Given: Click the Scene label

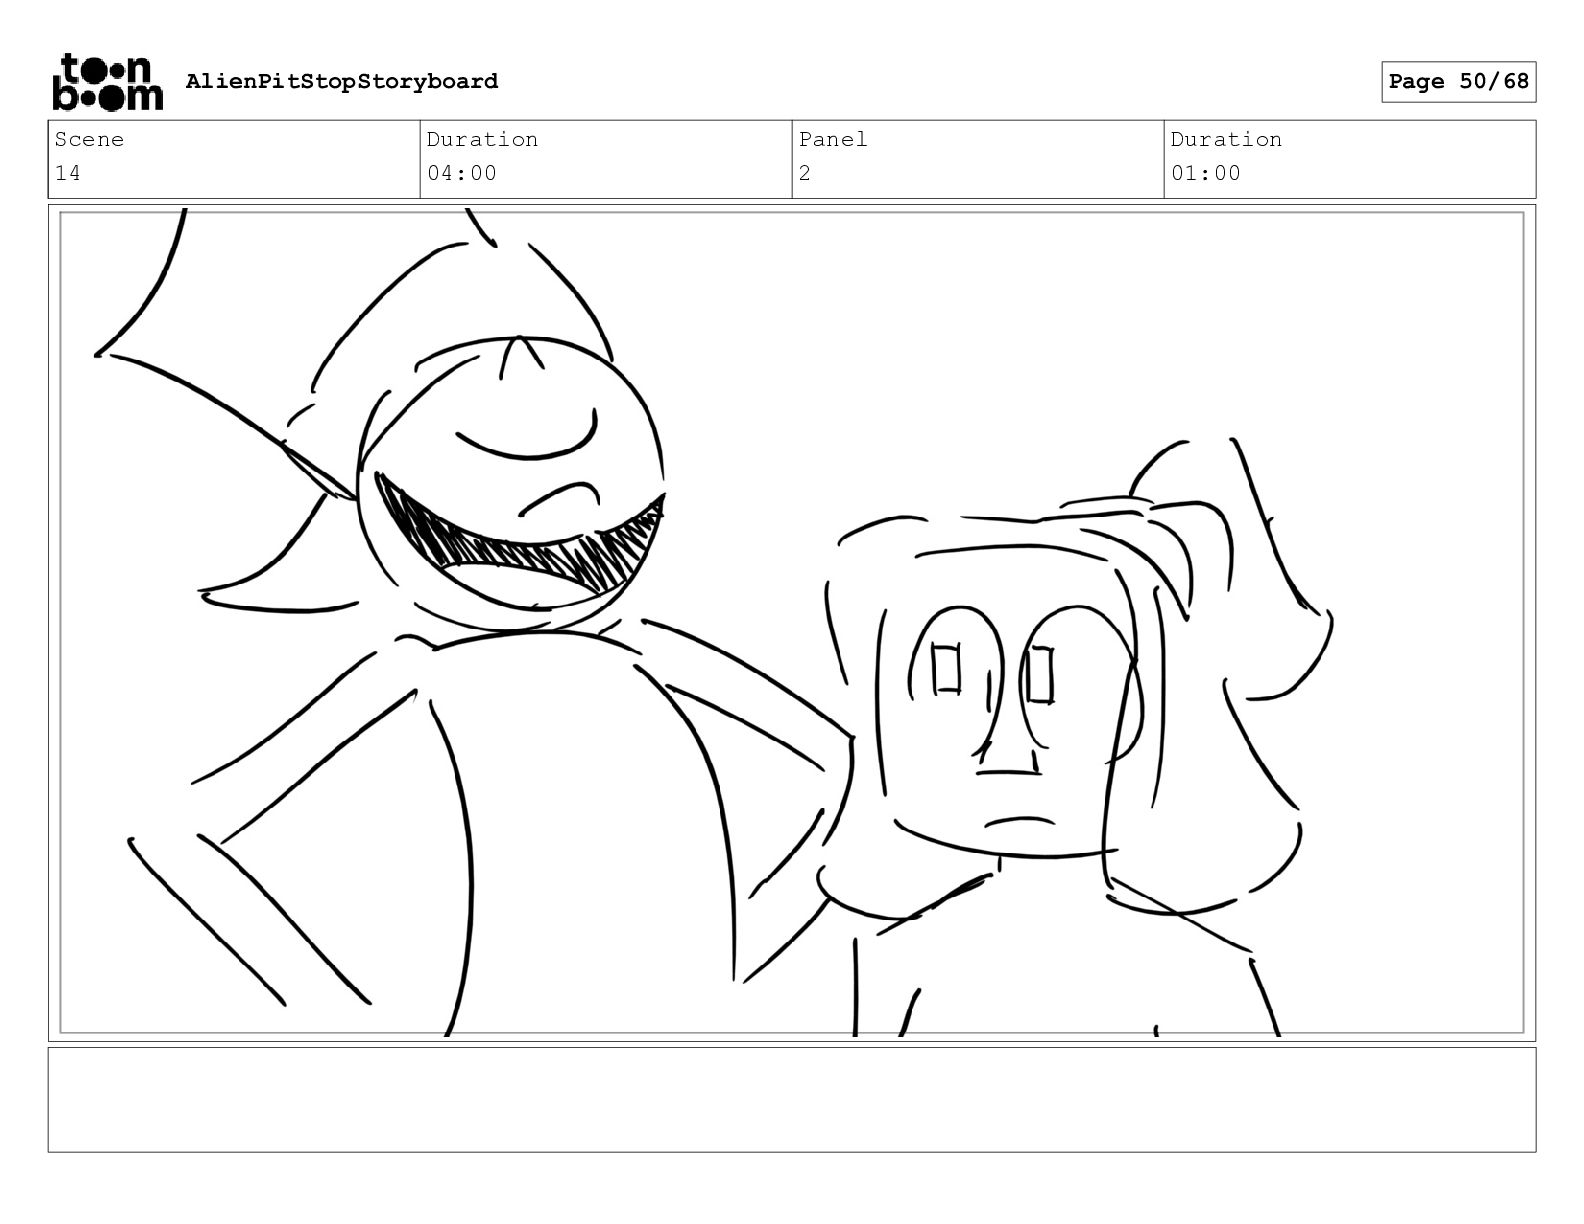Looking at the screenshot, I should 89,139.
